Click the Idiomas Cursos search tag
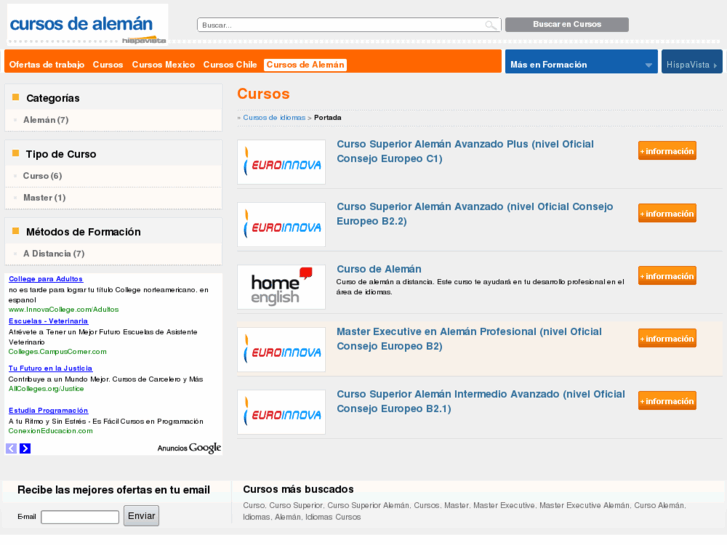 tap(333, 517)
